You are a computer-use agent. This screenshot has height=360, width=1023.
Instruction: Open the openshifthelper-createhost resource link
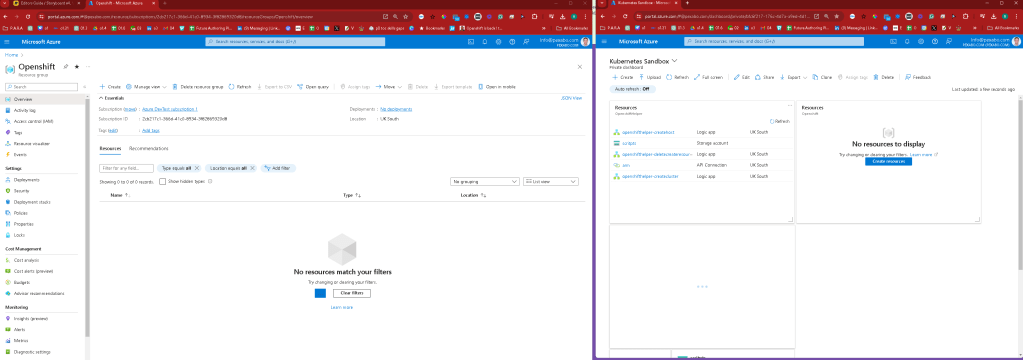coord(649,132)
